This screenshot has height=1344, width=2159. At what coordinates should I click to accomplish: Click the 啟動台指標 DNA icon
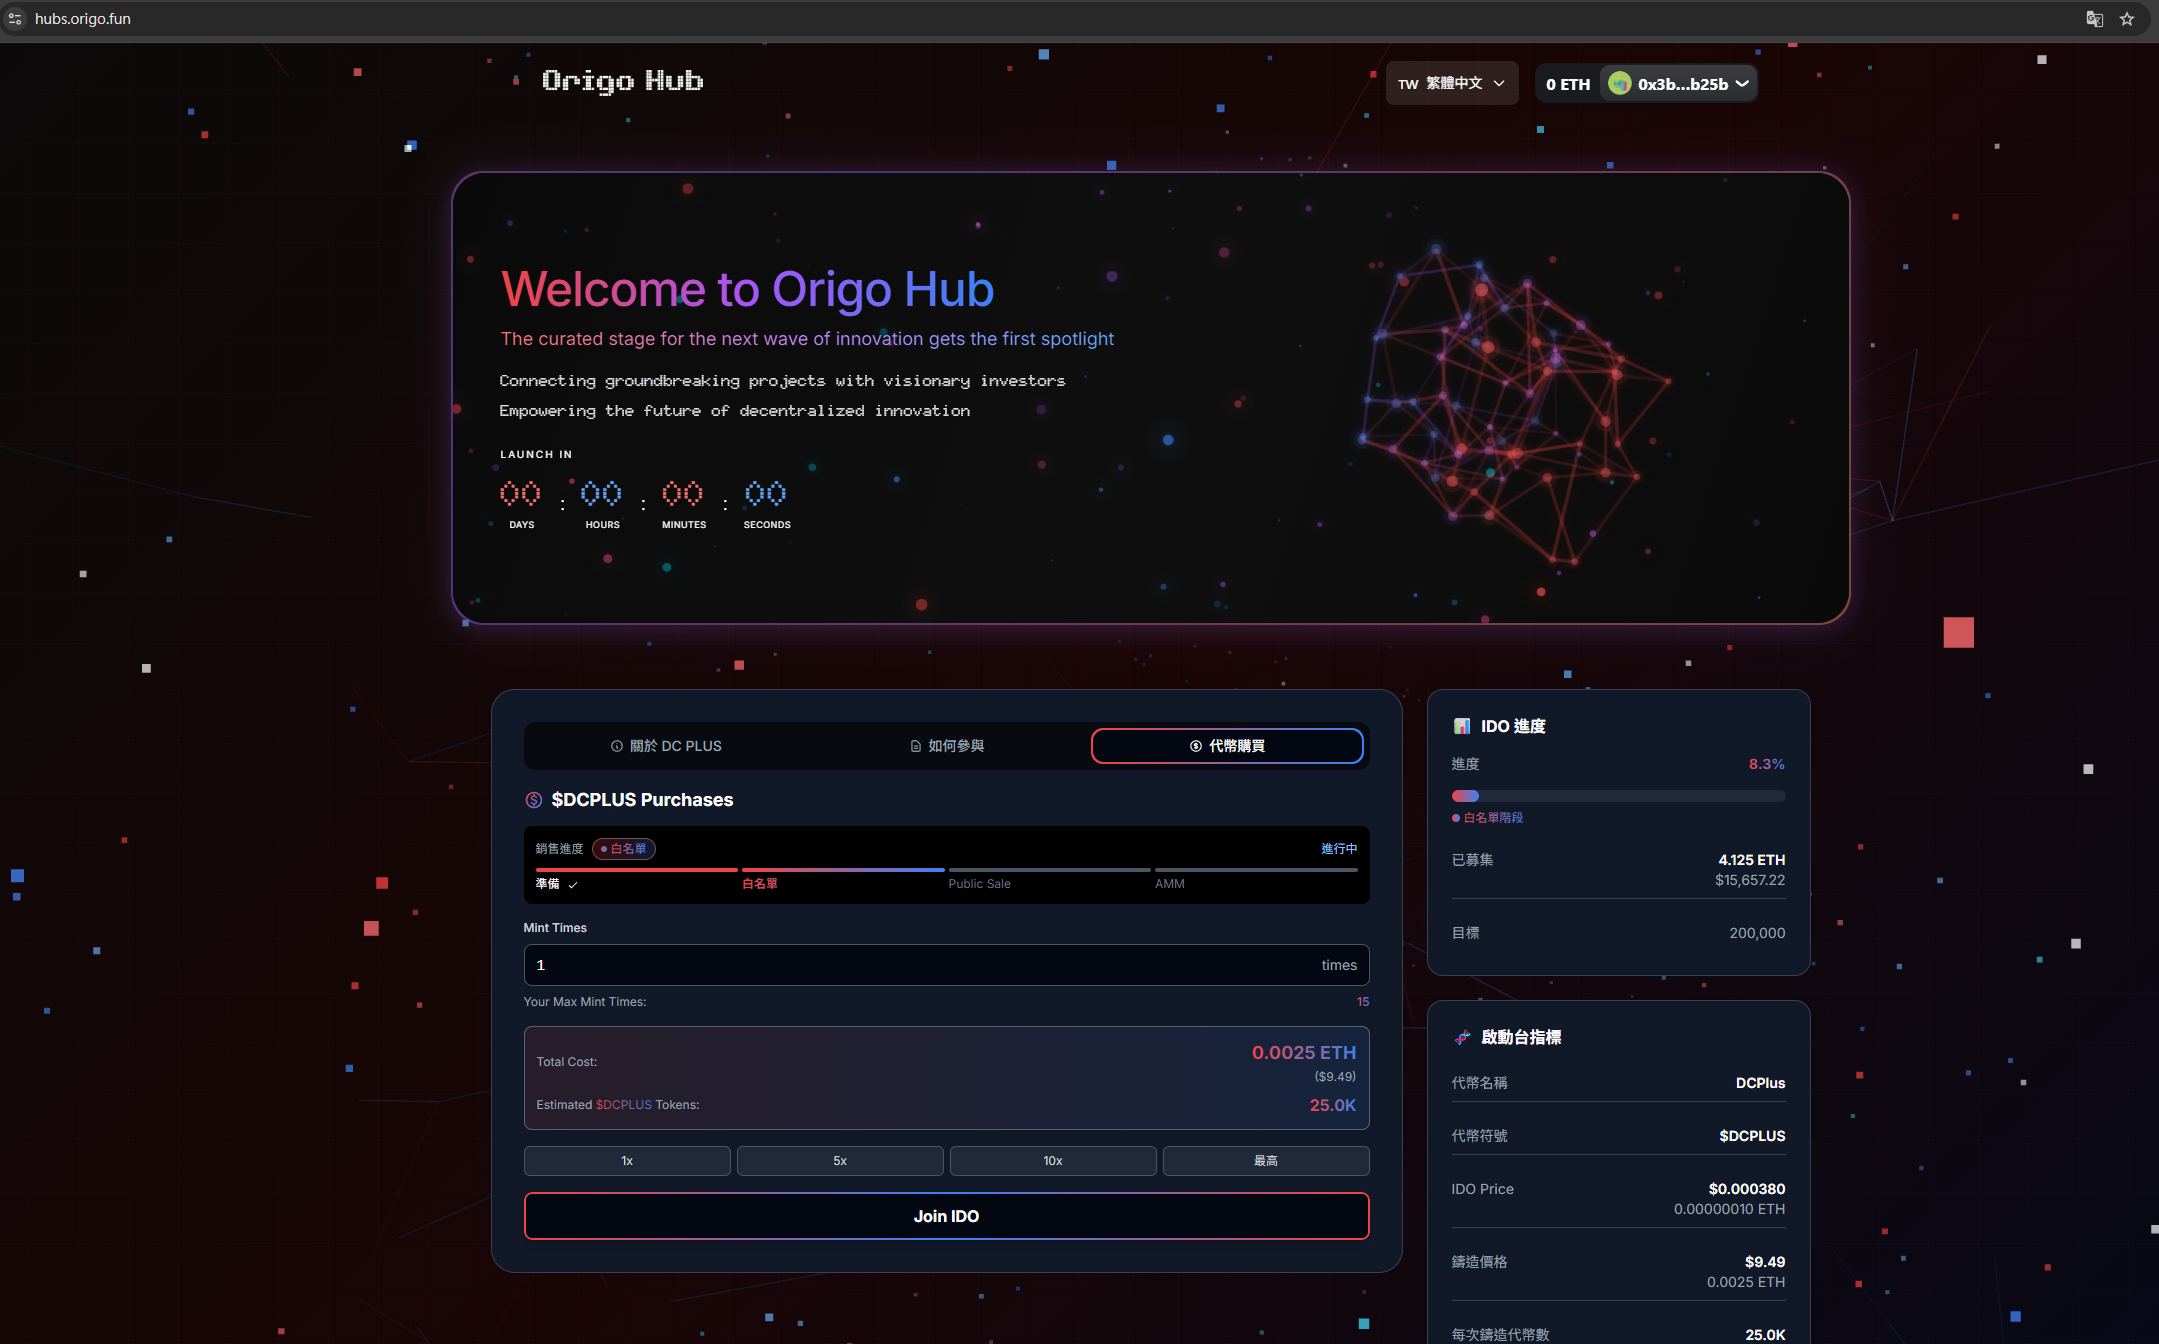point(1463,1037)
